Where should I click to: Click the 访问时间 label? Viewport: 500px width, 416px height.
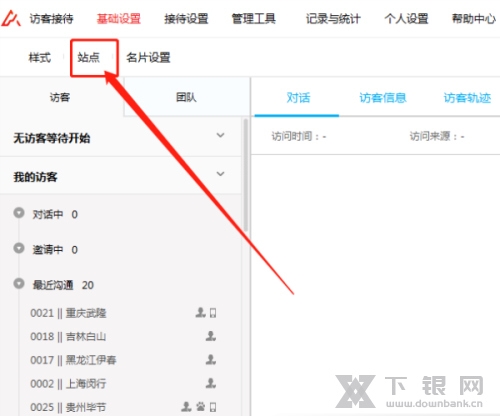(x=299, y=137)
